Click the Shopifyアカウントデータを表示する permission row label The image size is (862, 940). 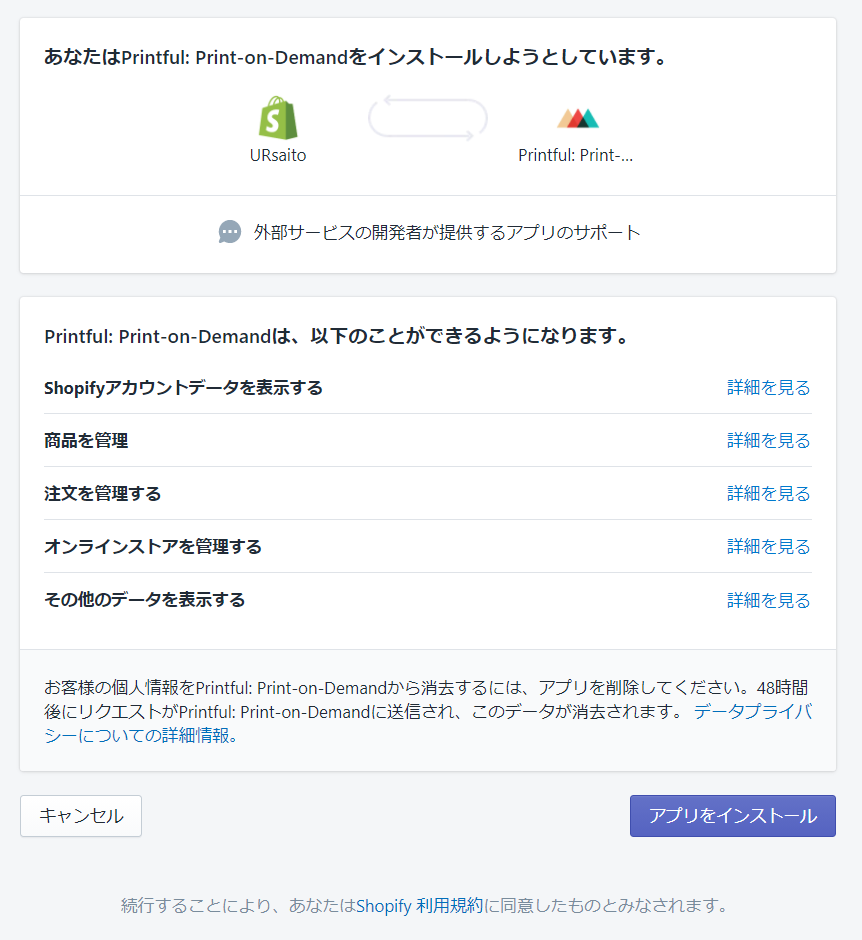(x=183, y=388)
